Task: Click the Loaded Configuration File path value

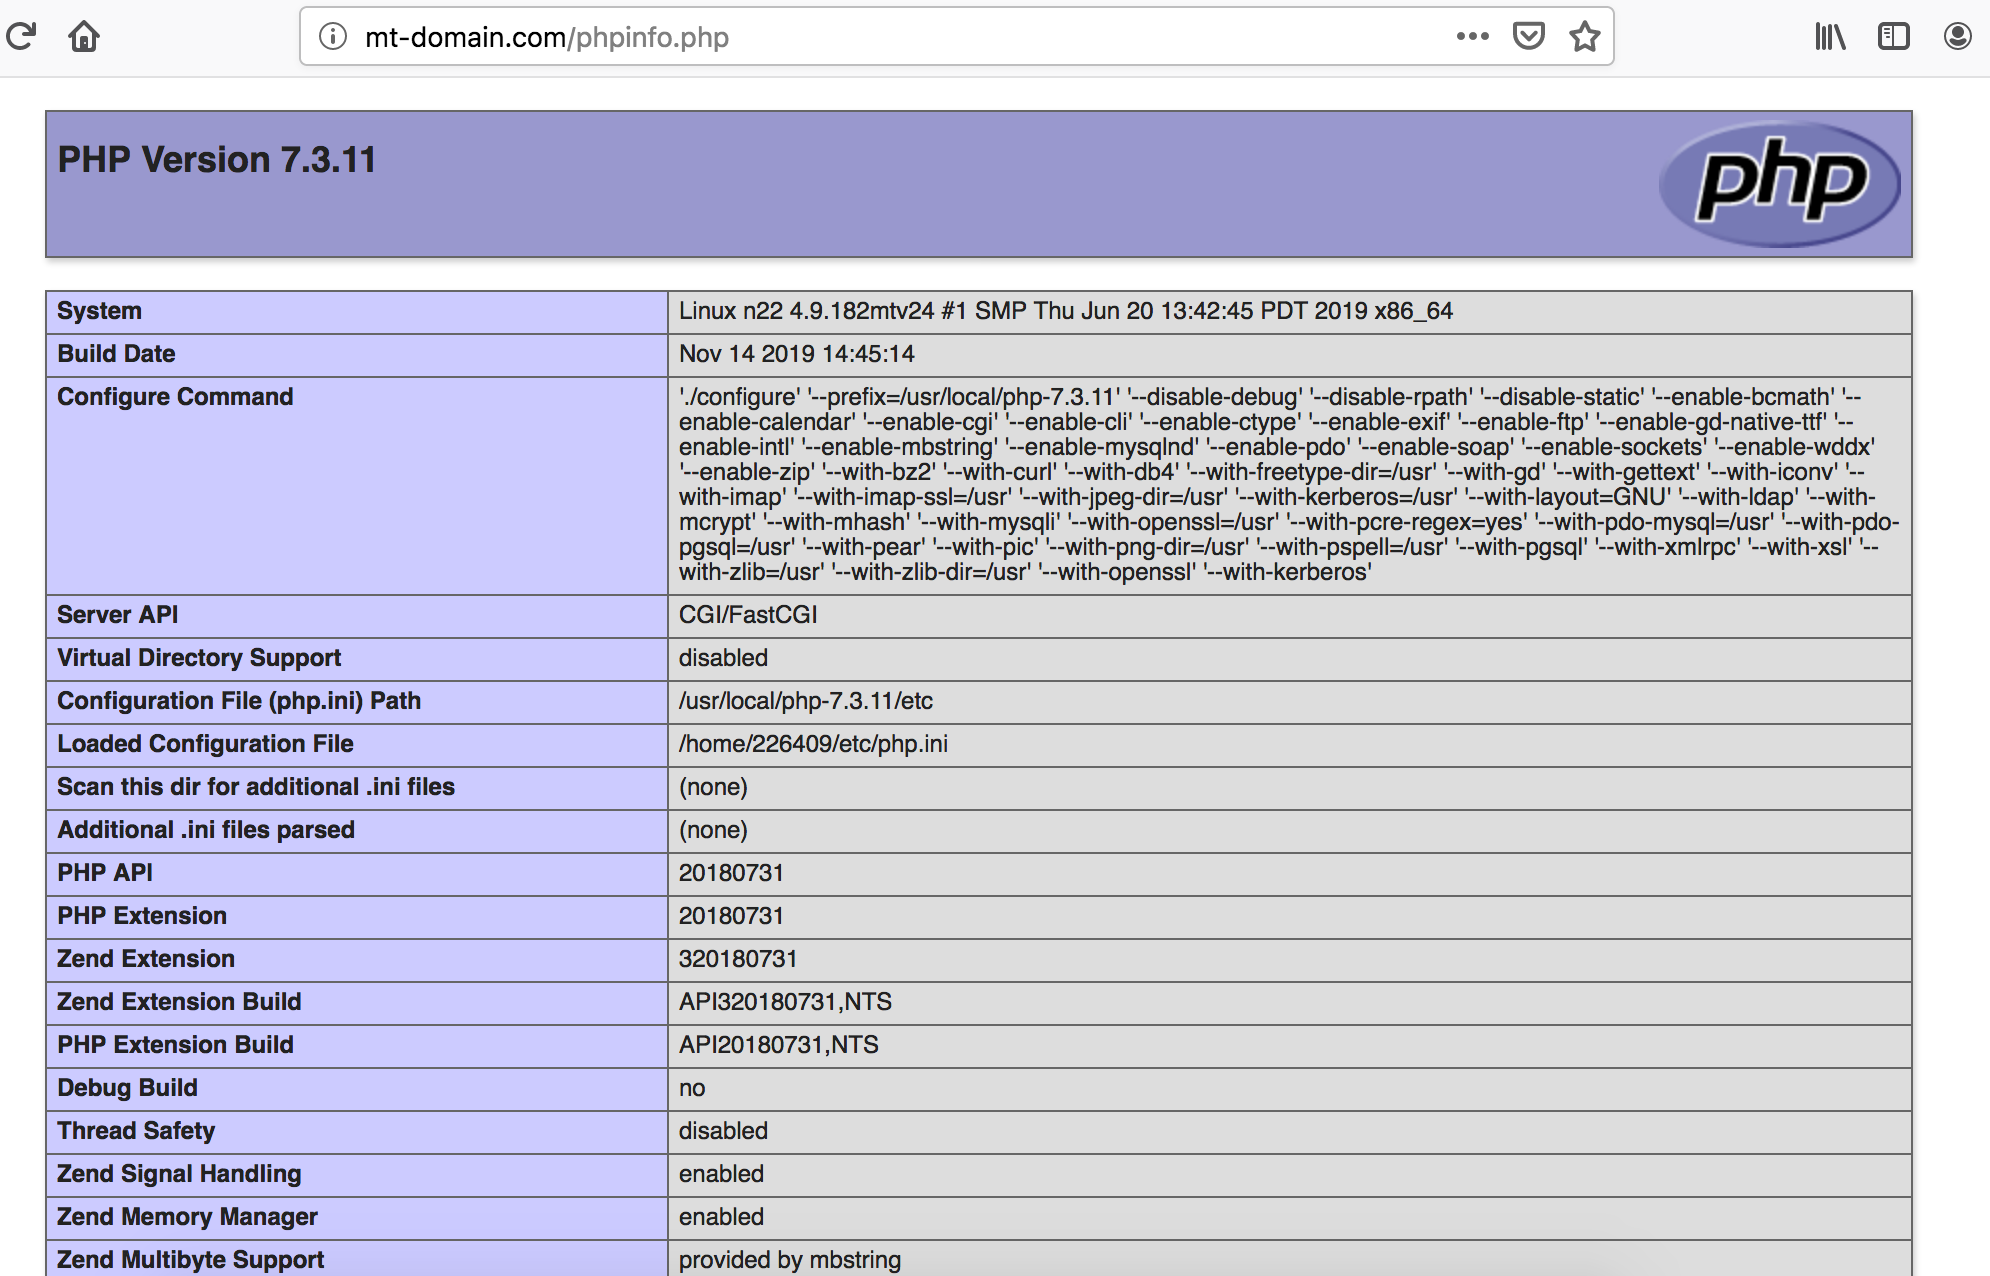Action: pos(813,744)
